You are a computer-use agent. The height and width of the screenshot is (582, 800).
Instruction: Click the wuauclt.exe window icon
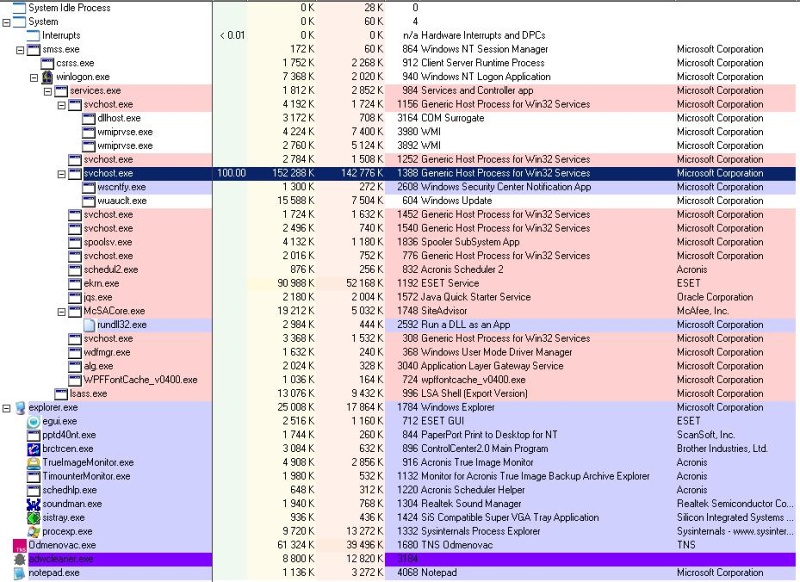click(x=89, y=201)
